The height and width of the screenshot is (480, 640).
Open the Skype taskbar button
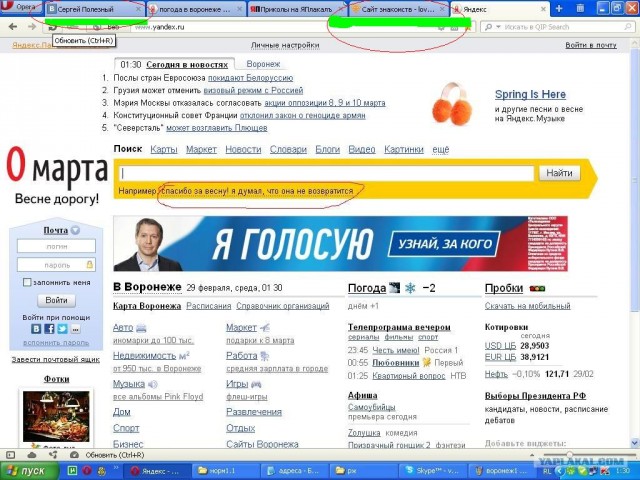(431, 471)
